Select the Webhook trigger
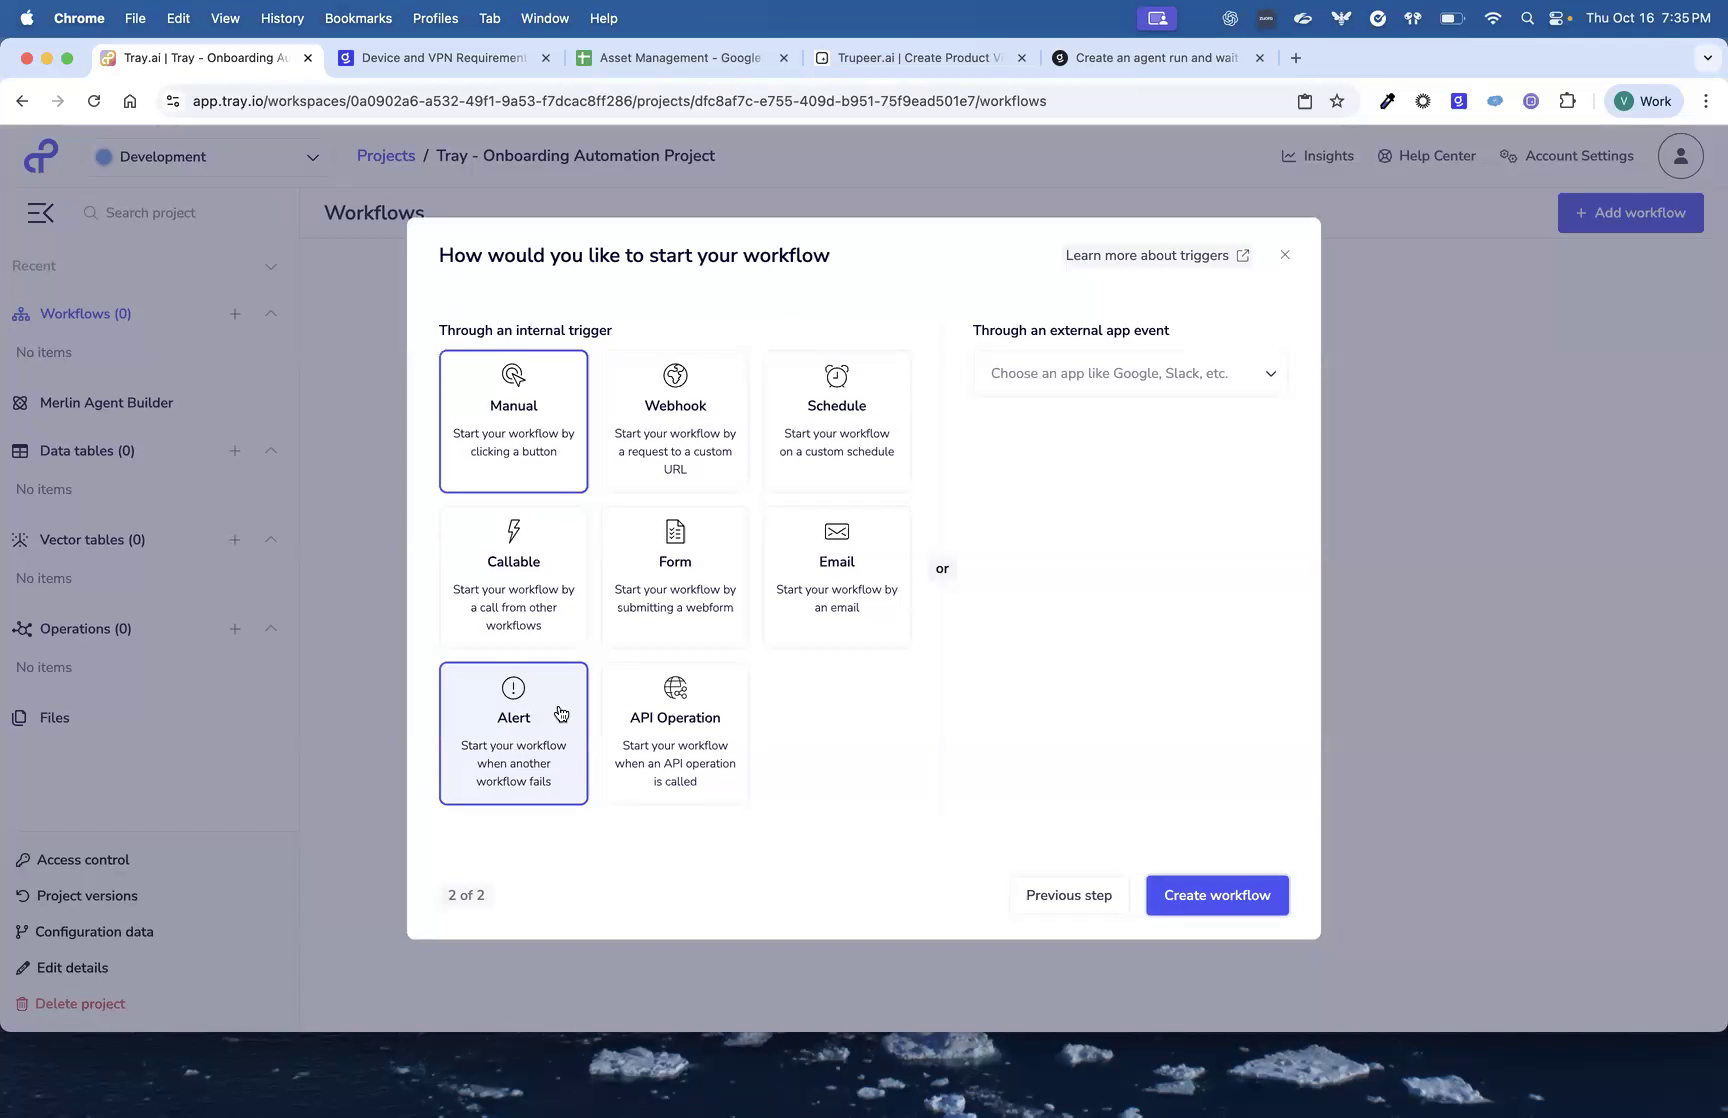Viewport: 1728px width, 1118px height. (675, 420)
